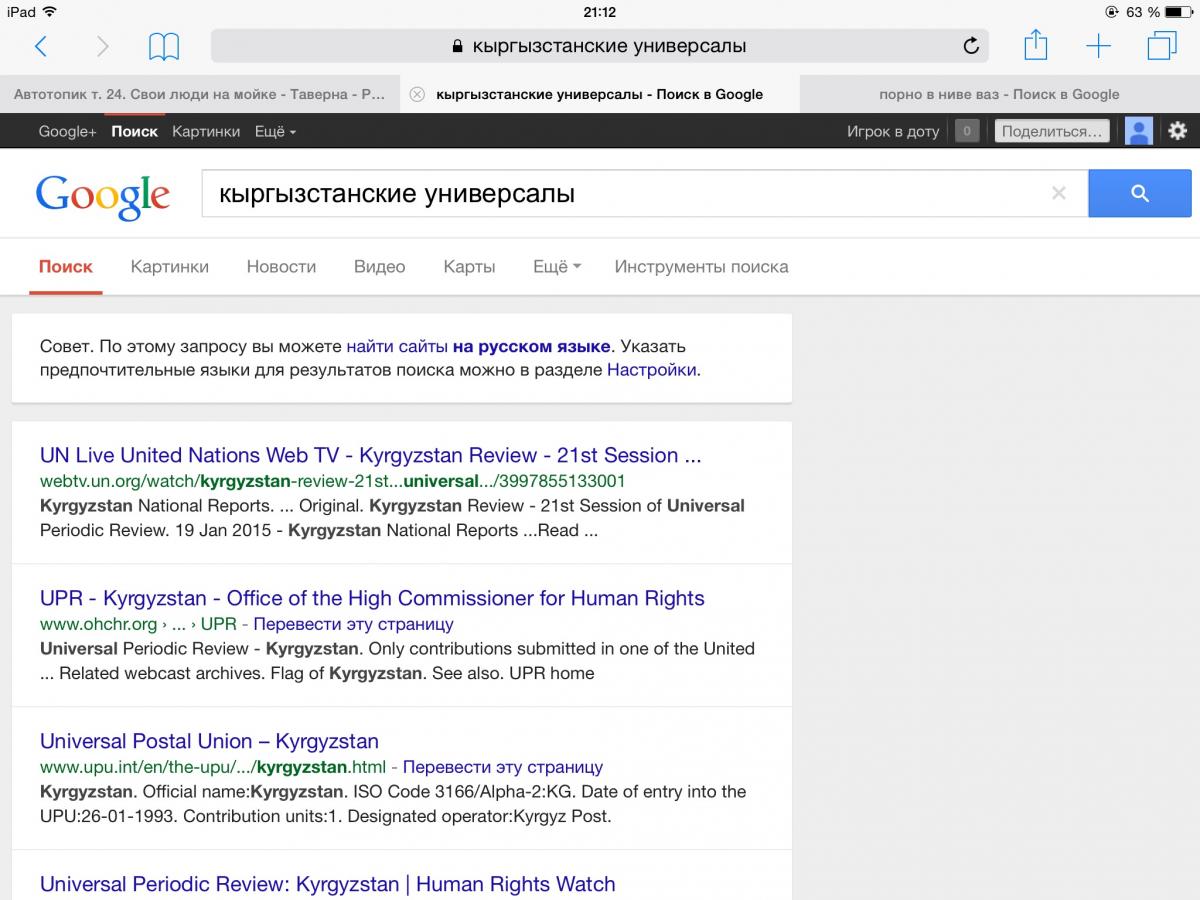
Task: Translate the ohchr.org result page
Action: (354, 624)
